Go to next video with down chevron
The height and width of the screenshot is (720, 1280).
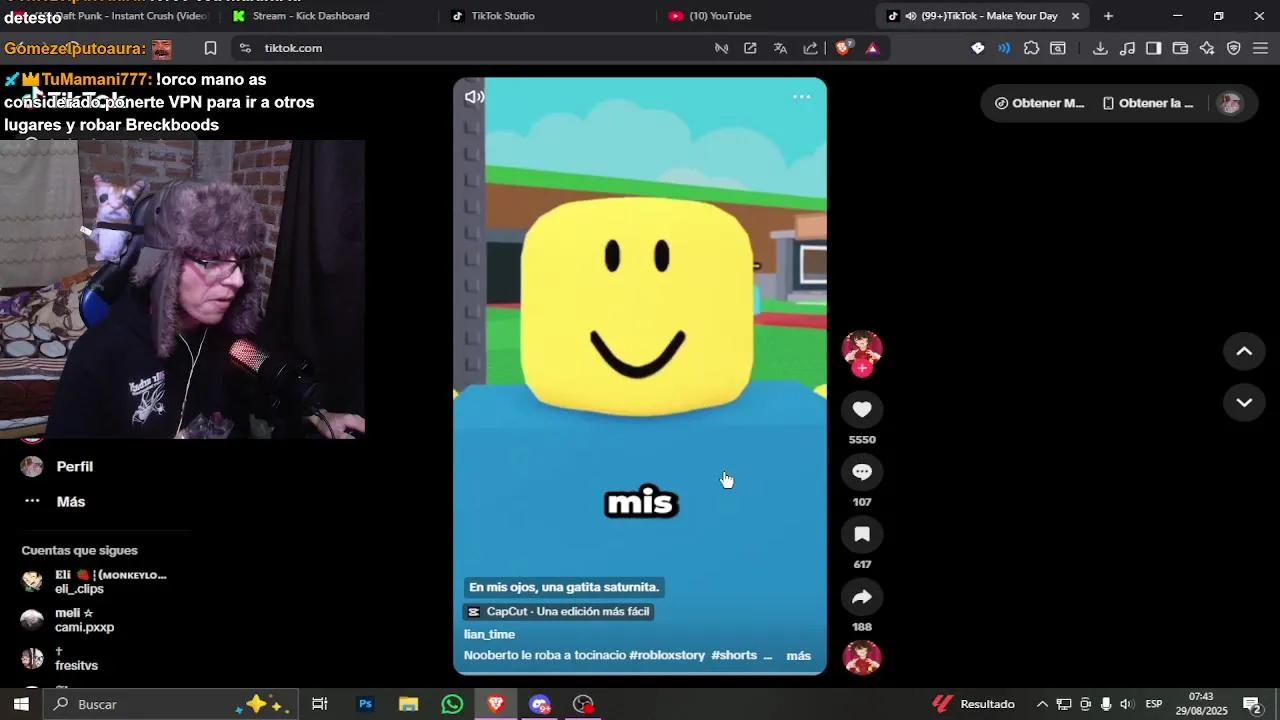tap(1244, 402)
